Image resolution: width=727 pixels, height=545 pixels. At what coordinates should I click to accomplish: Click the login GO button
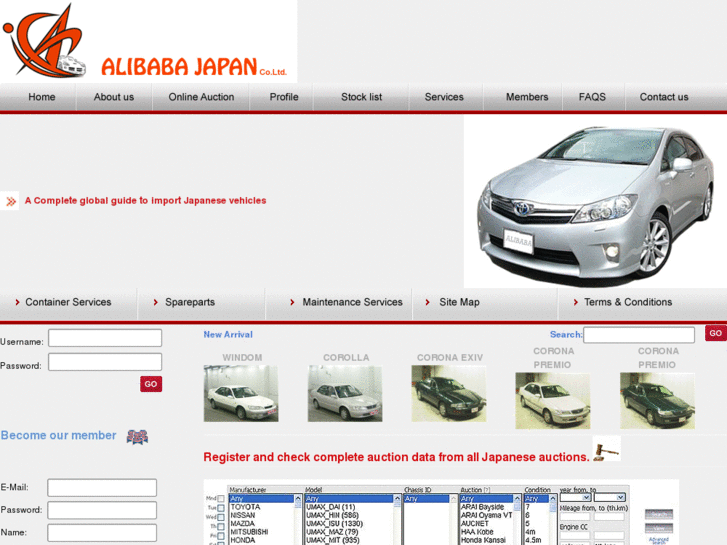coord(151,384)
